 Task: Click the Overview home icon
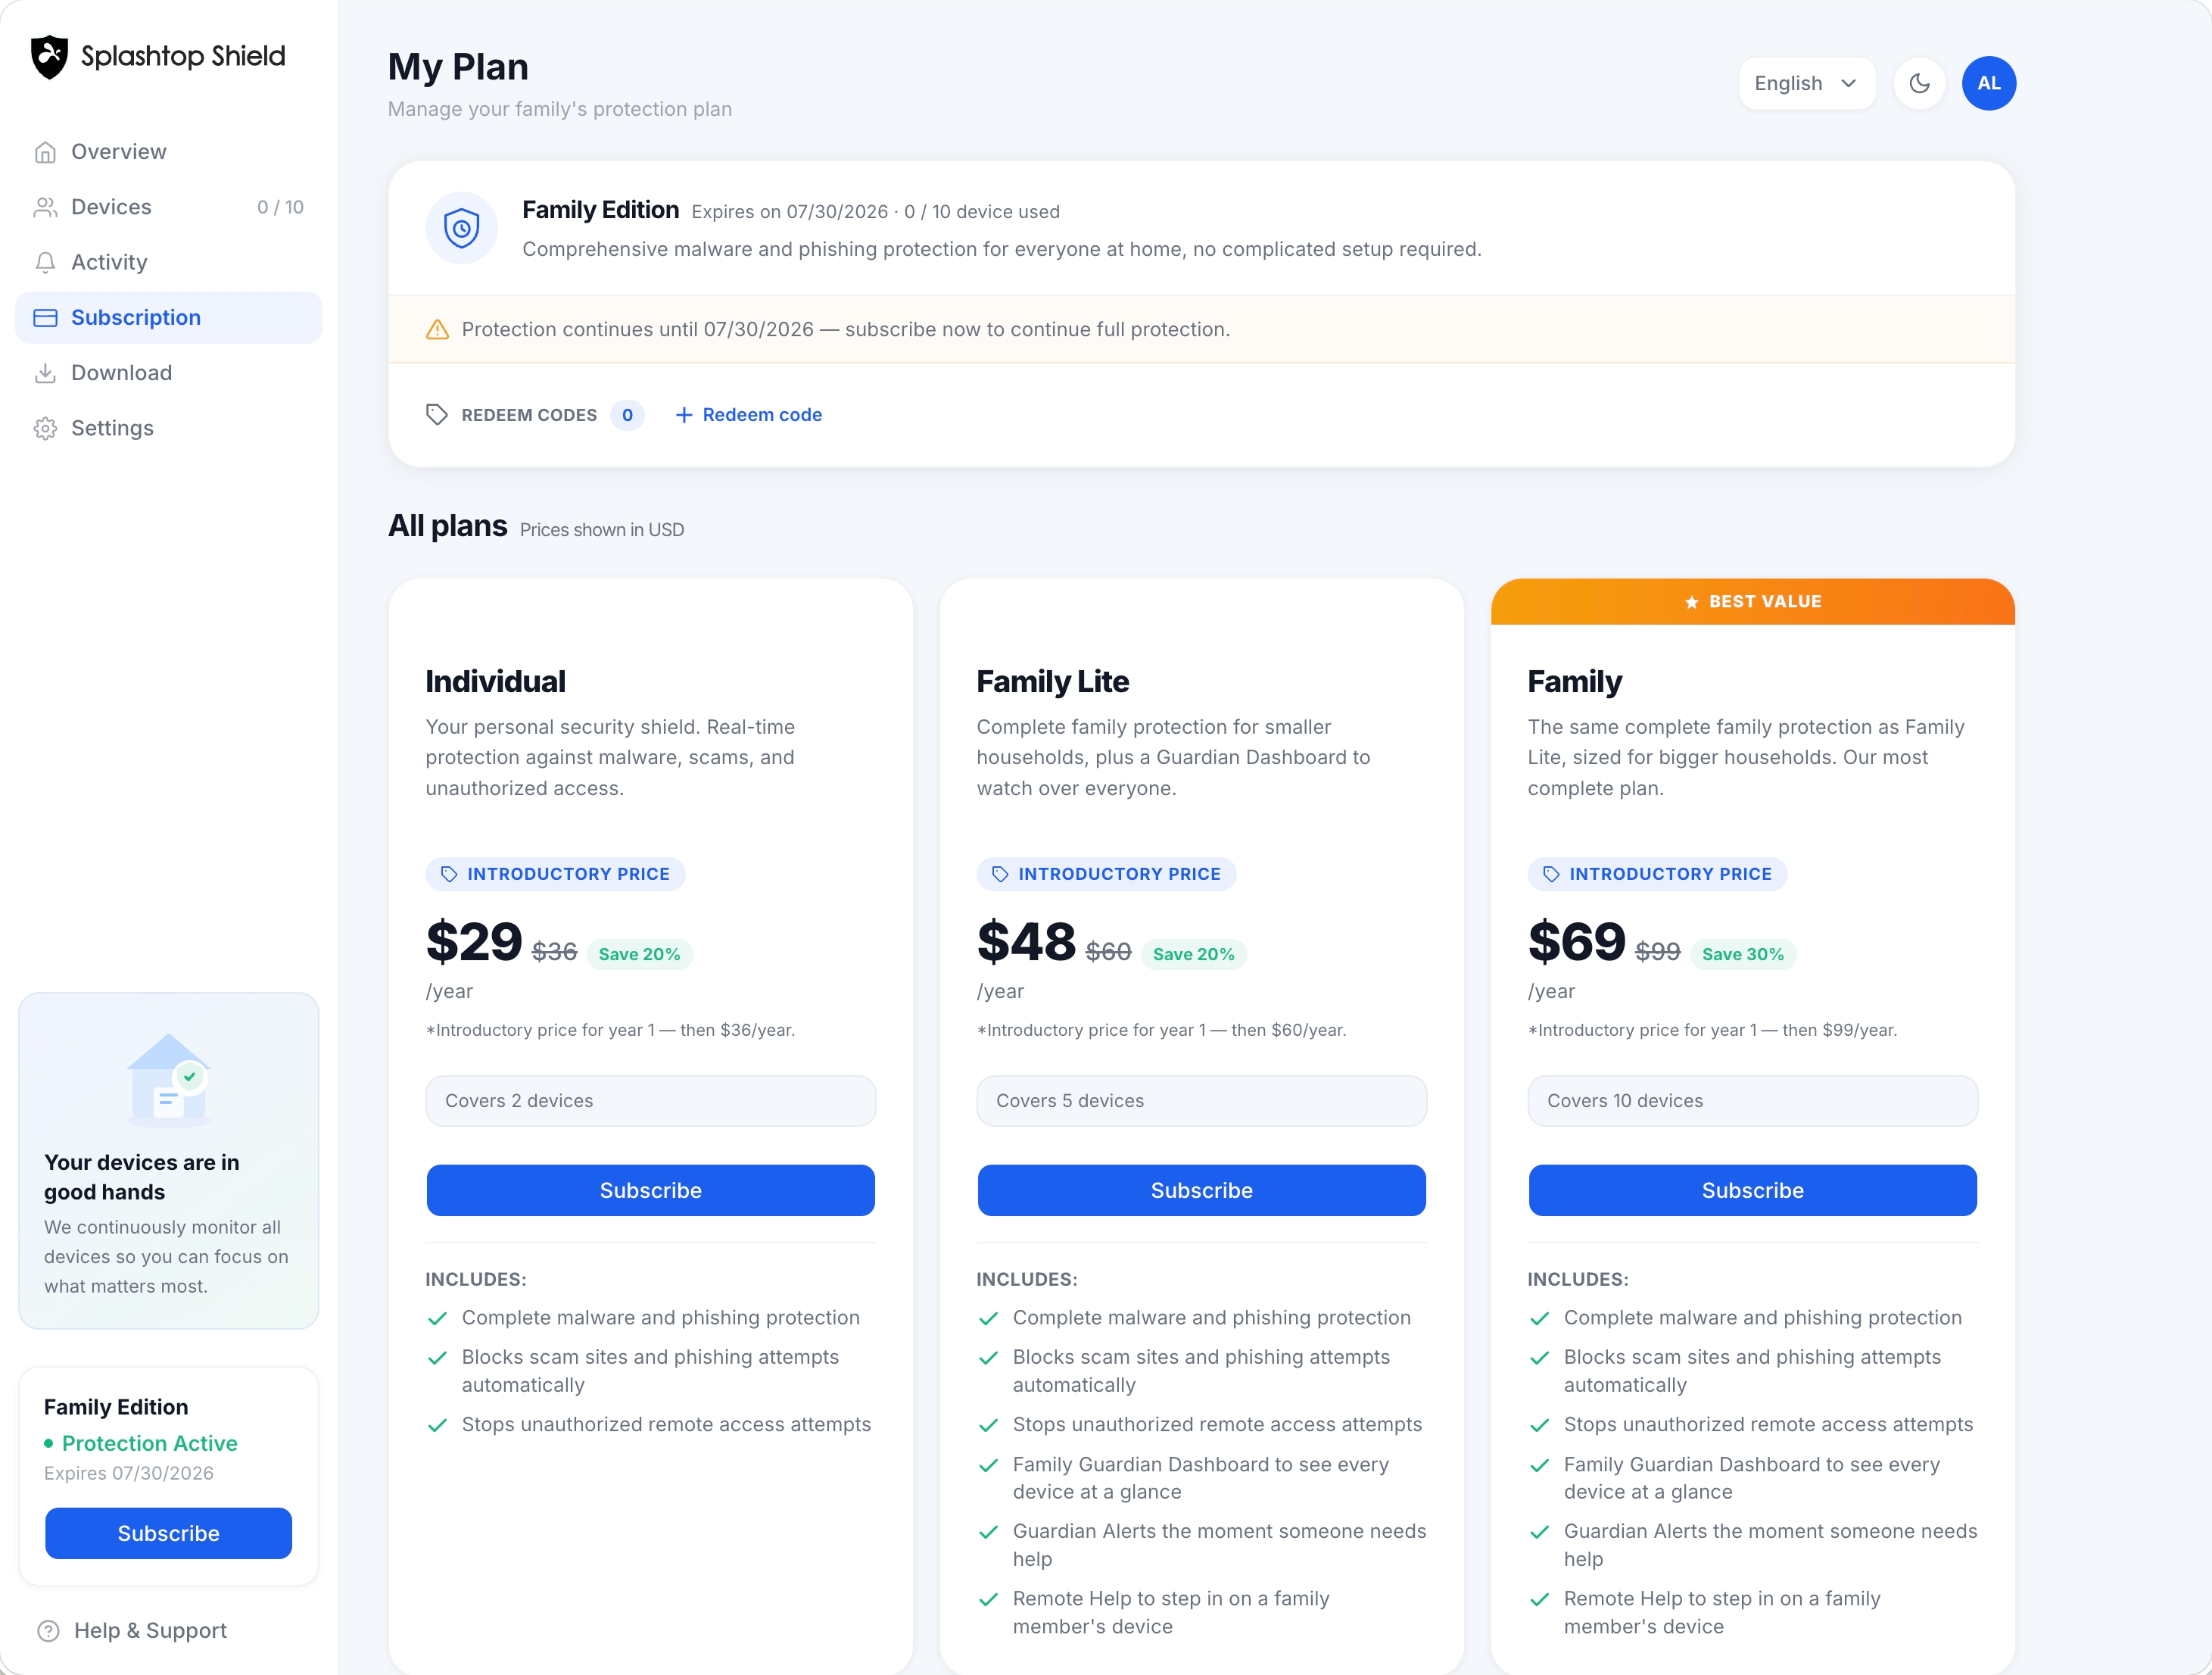click(45, 152)
